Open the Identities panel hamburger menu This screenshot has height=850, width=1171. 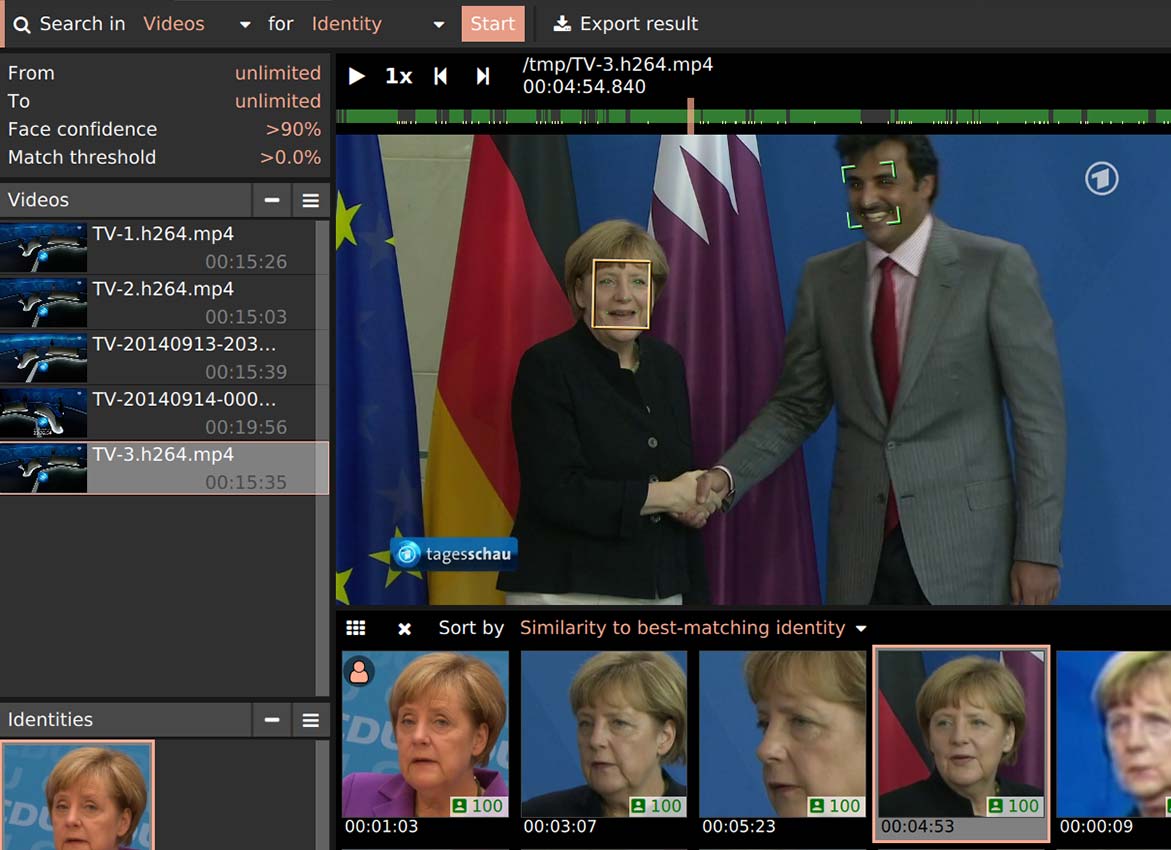point(311,720)
